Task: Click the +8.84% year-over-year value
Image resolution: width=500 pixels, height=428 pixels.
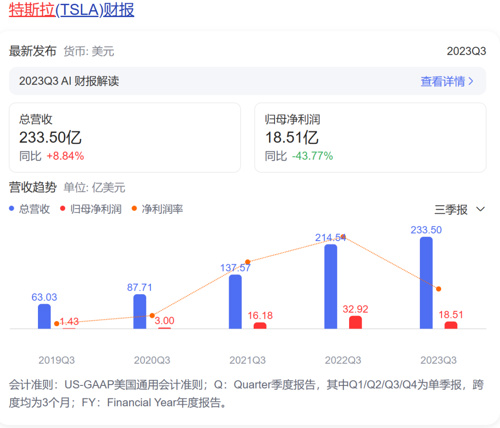Action: click(65, 156)
